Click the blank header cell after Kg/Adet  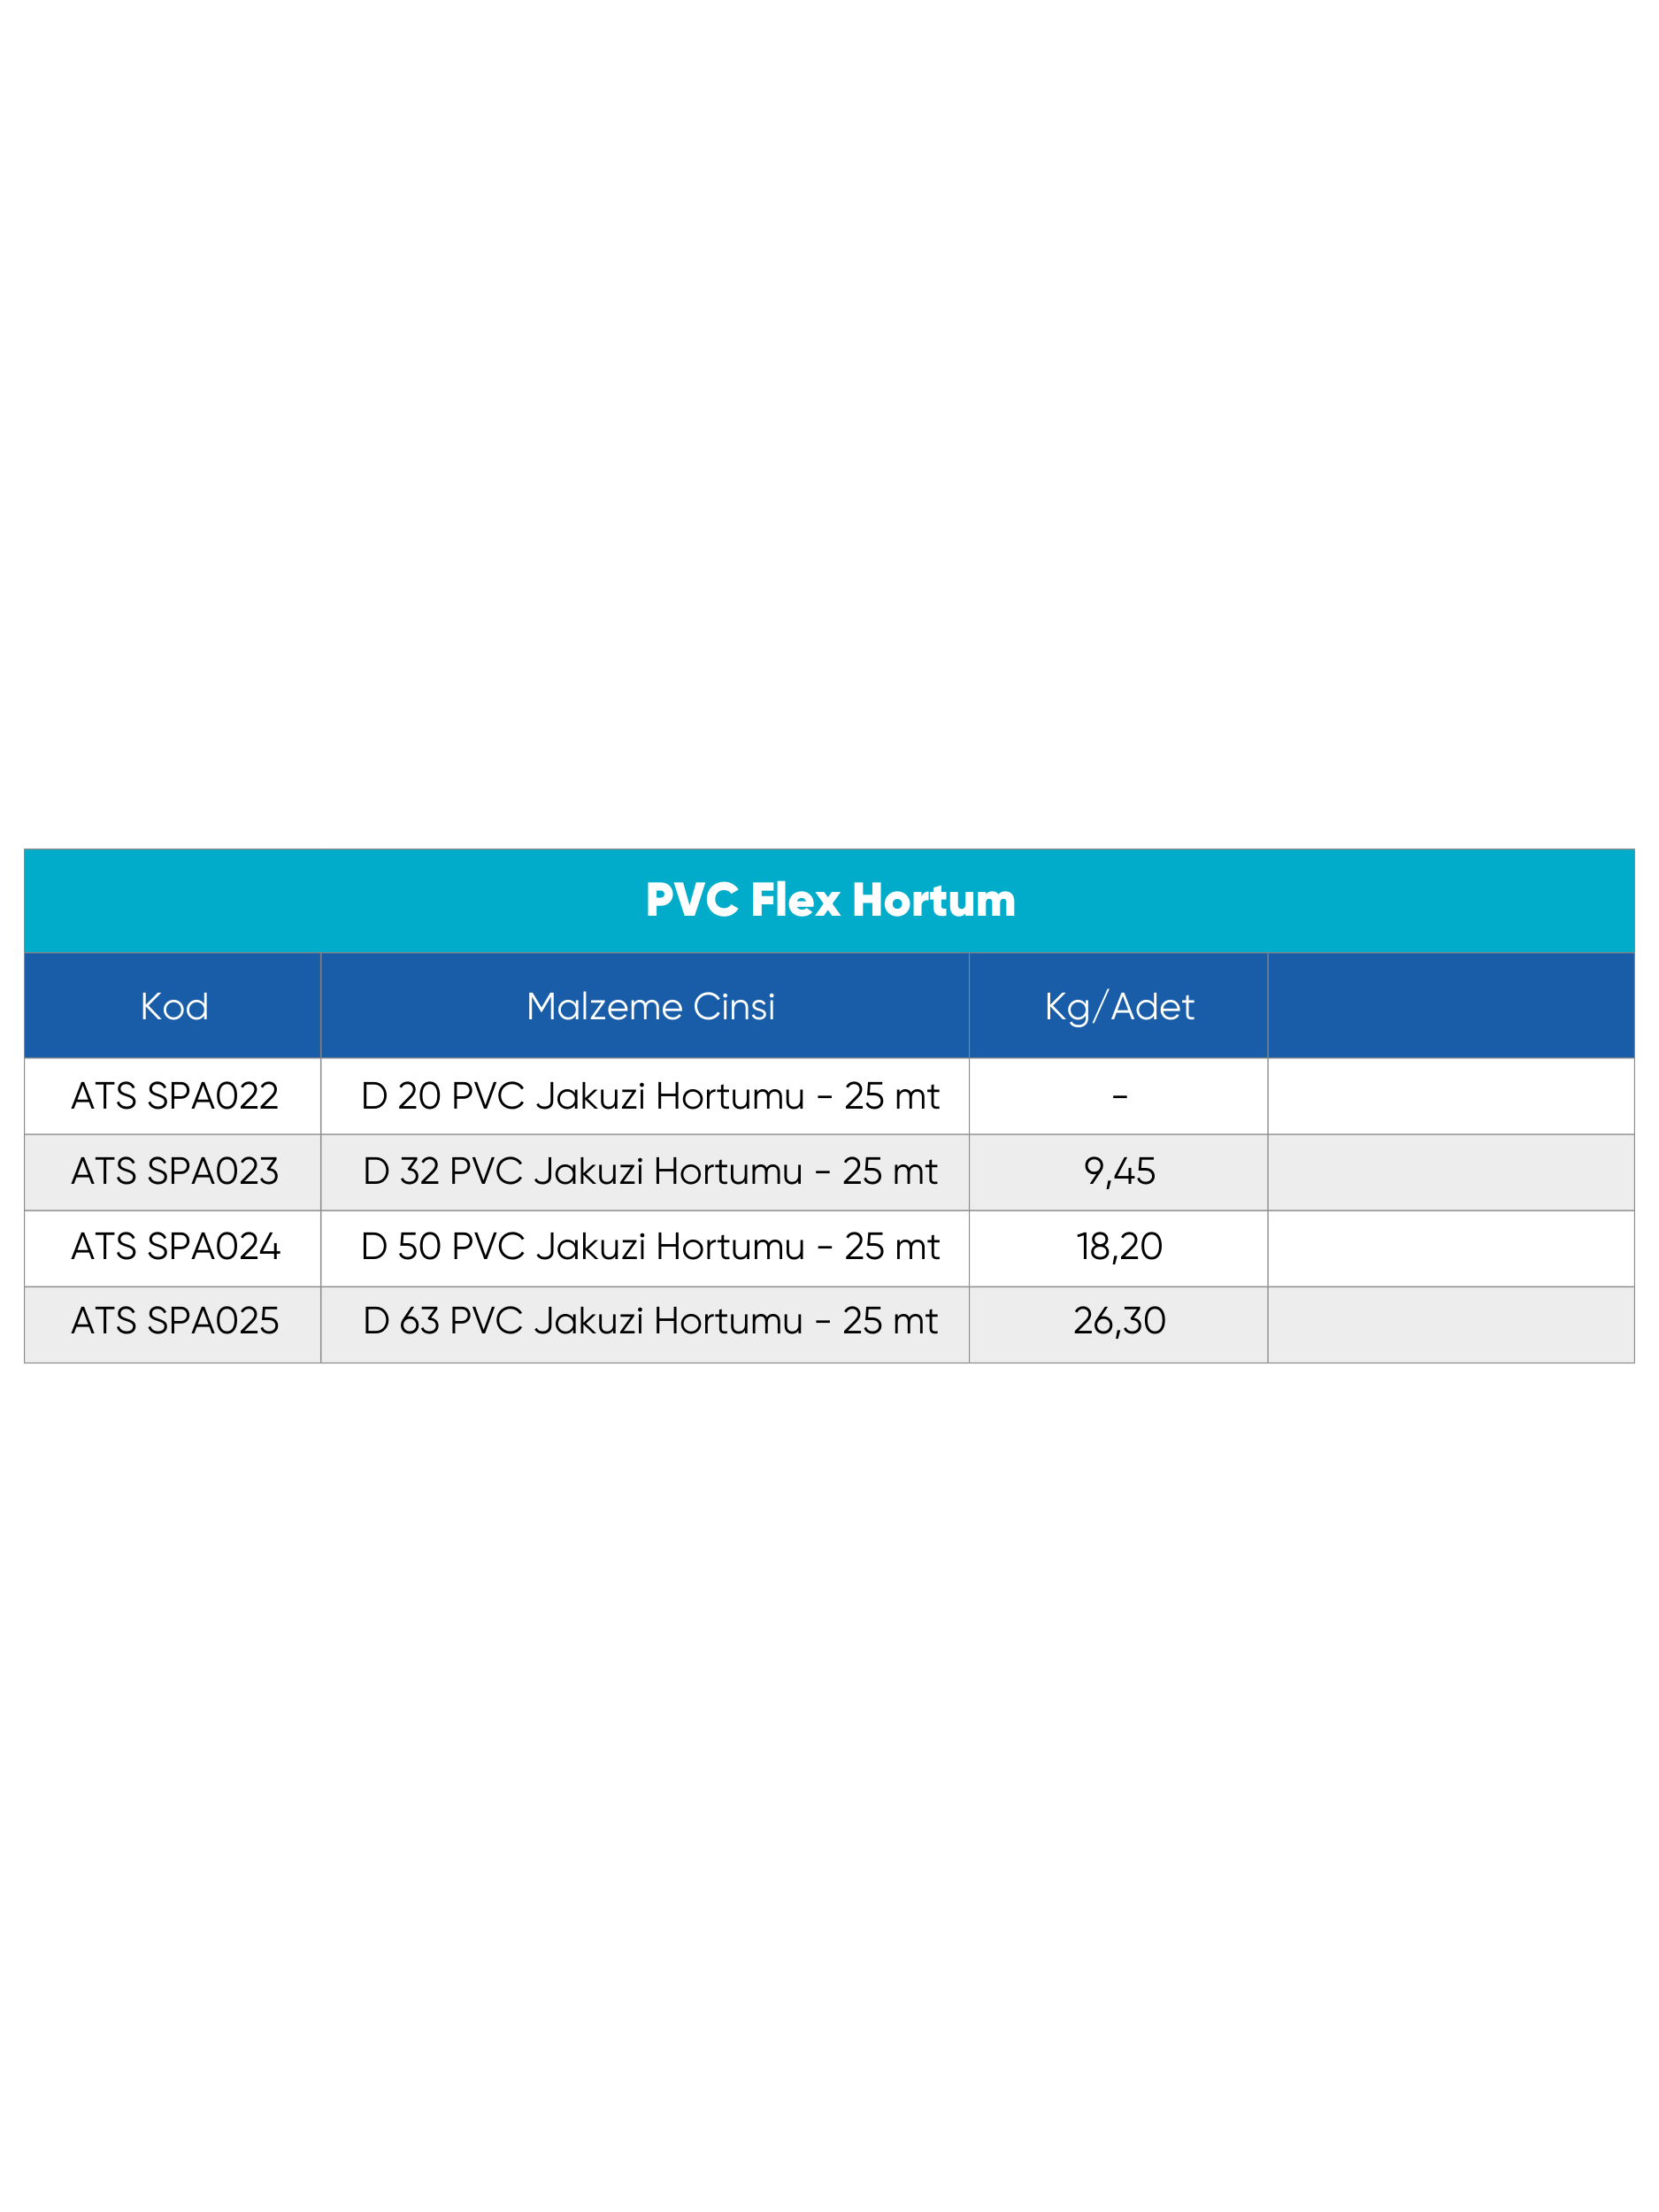tap(1450, 1006)
